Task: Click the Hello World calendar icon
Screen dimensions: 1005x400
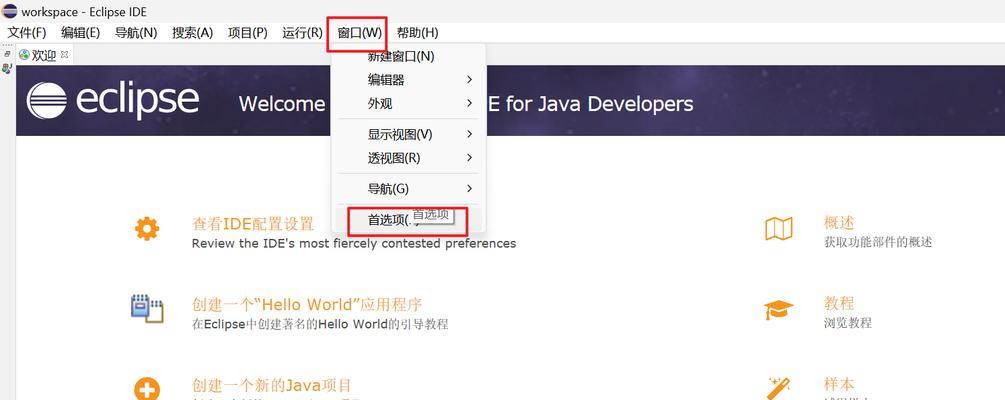Action: pyautogui.click(x=147, y=308)
